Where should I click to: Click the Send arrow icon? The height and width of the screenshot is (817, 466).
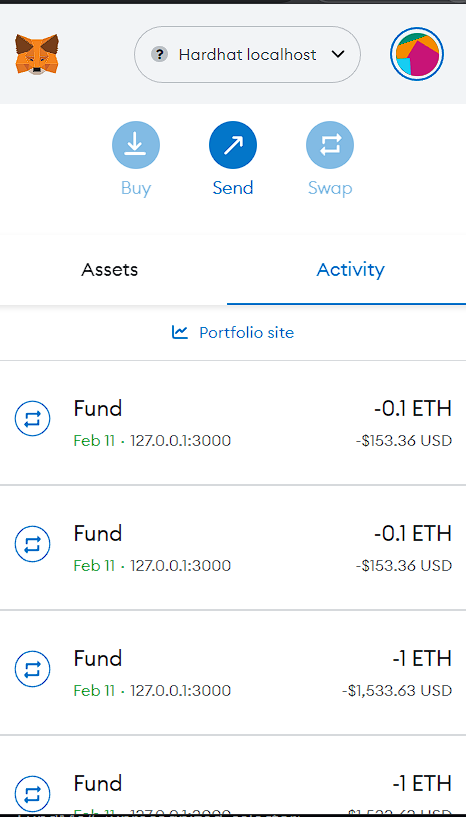coord(232,145)
